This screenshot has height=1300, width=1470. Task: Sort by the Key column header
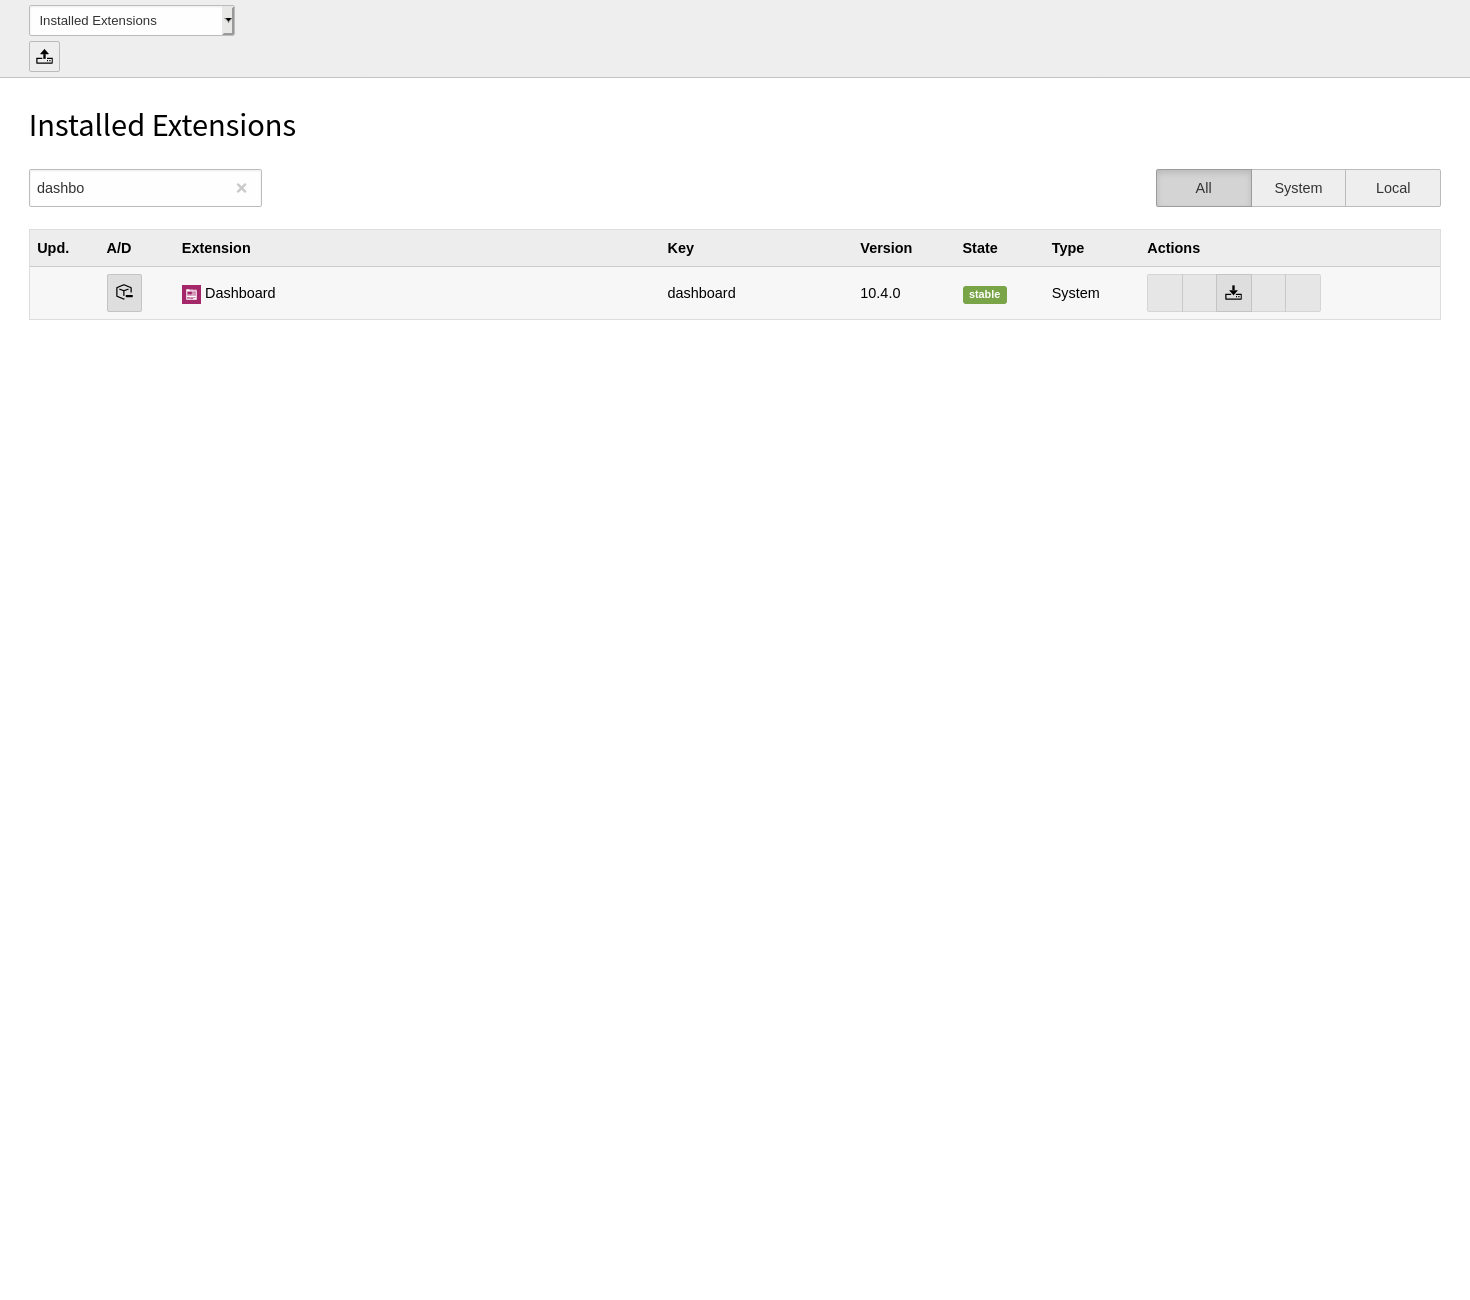680,248
